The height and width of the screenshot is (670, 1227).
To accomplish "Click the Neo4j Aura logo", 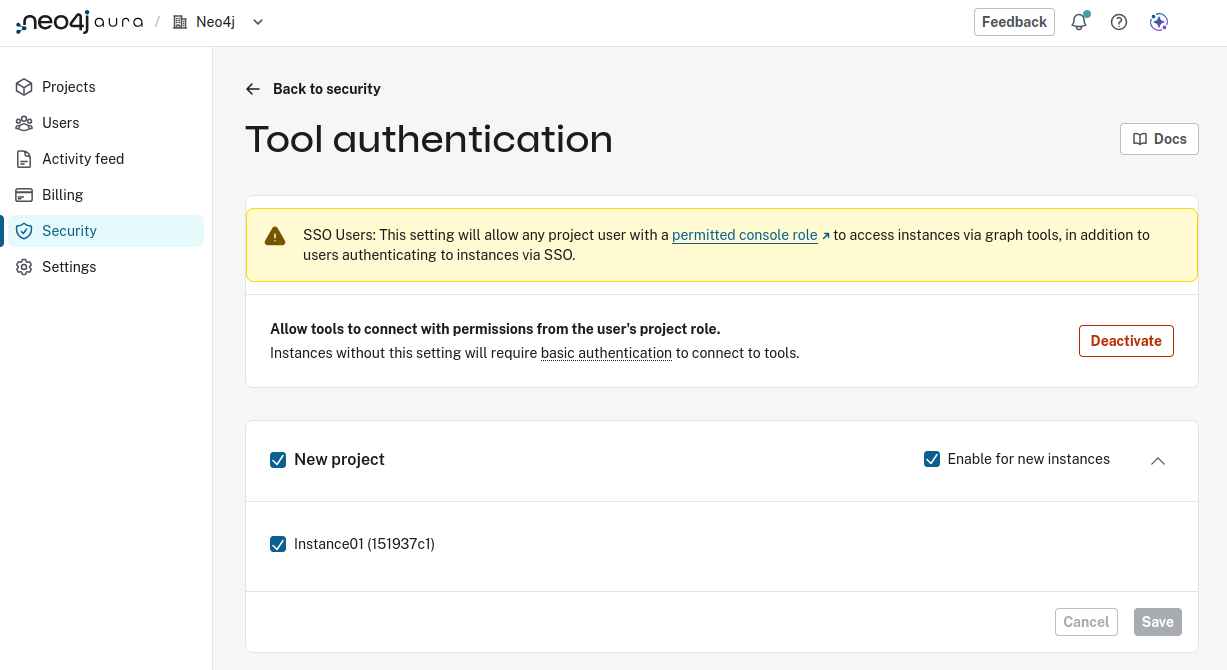I will 79,22.
